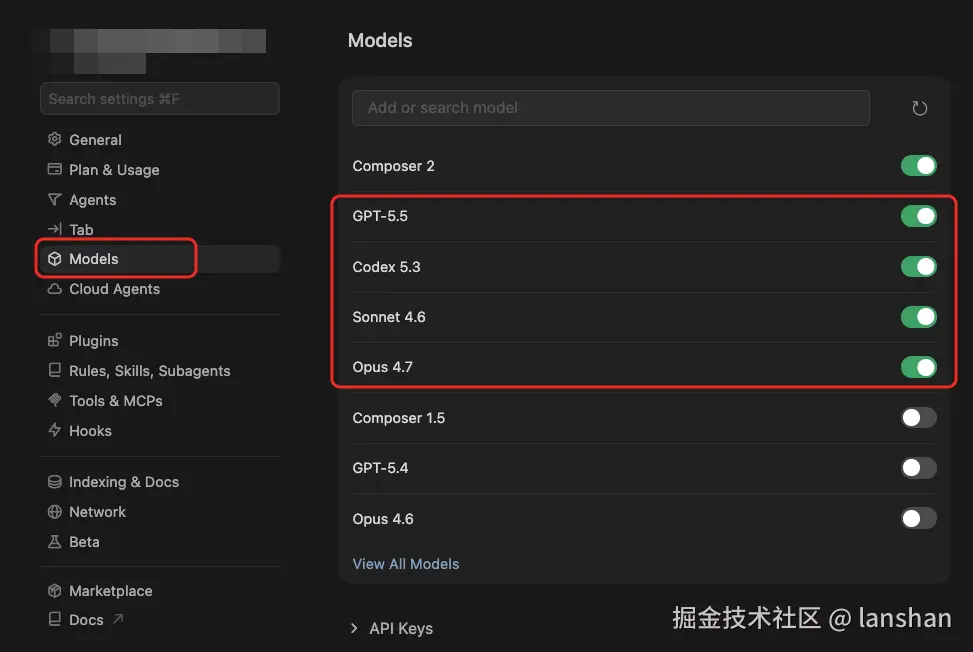Enable the Opus 4.6 model toggle

pos(918,519)
